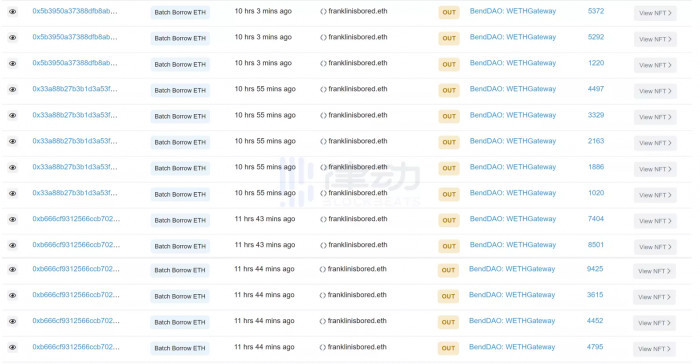
Task: Click eye icon in token 4497 row
Action: (12, 89)
